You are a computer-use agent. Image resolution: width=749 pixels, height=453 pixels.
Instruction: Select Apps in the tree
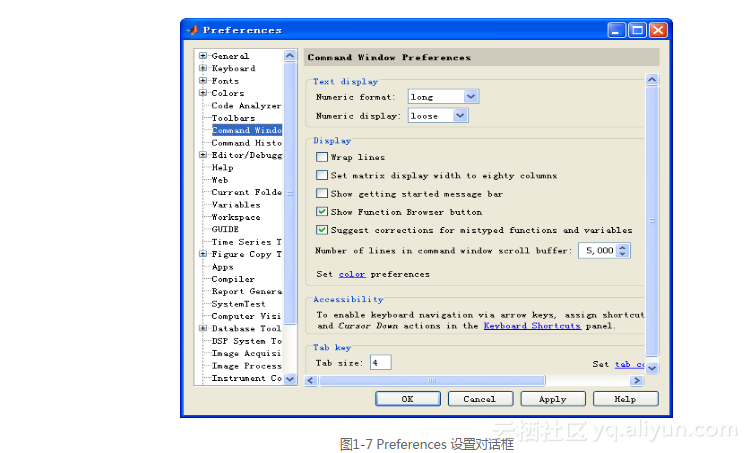(x=223, y=267)
